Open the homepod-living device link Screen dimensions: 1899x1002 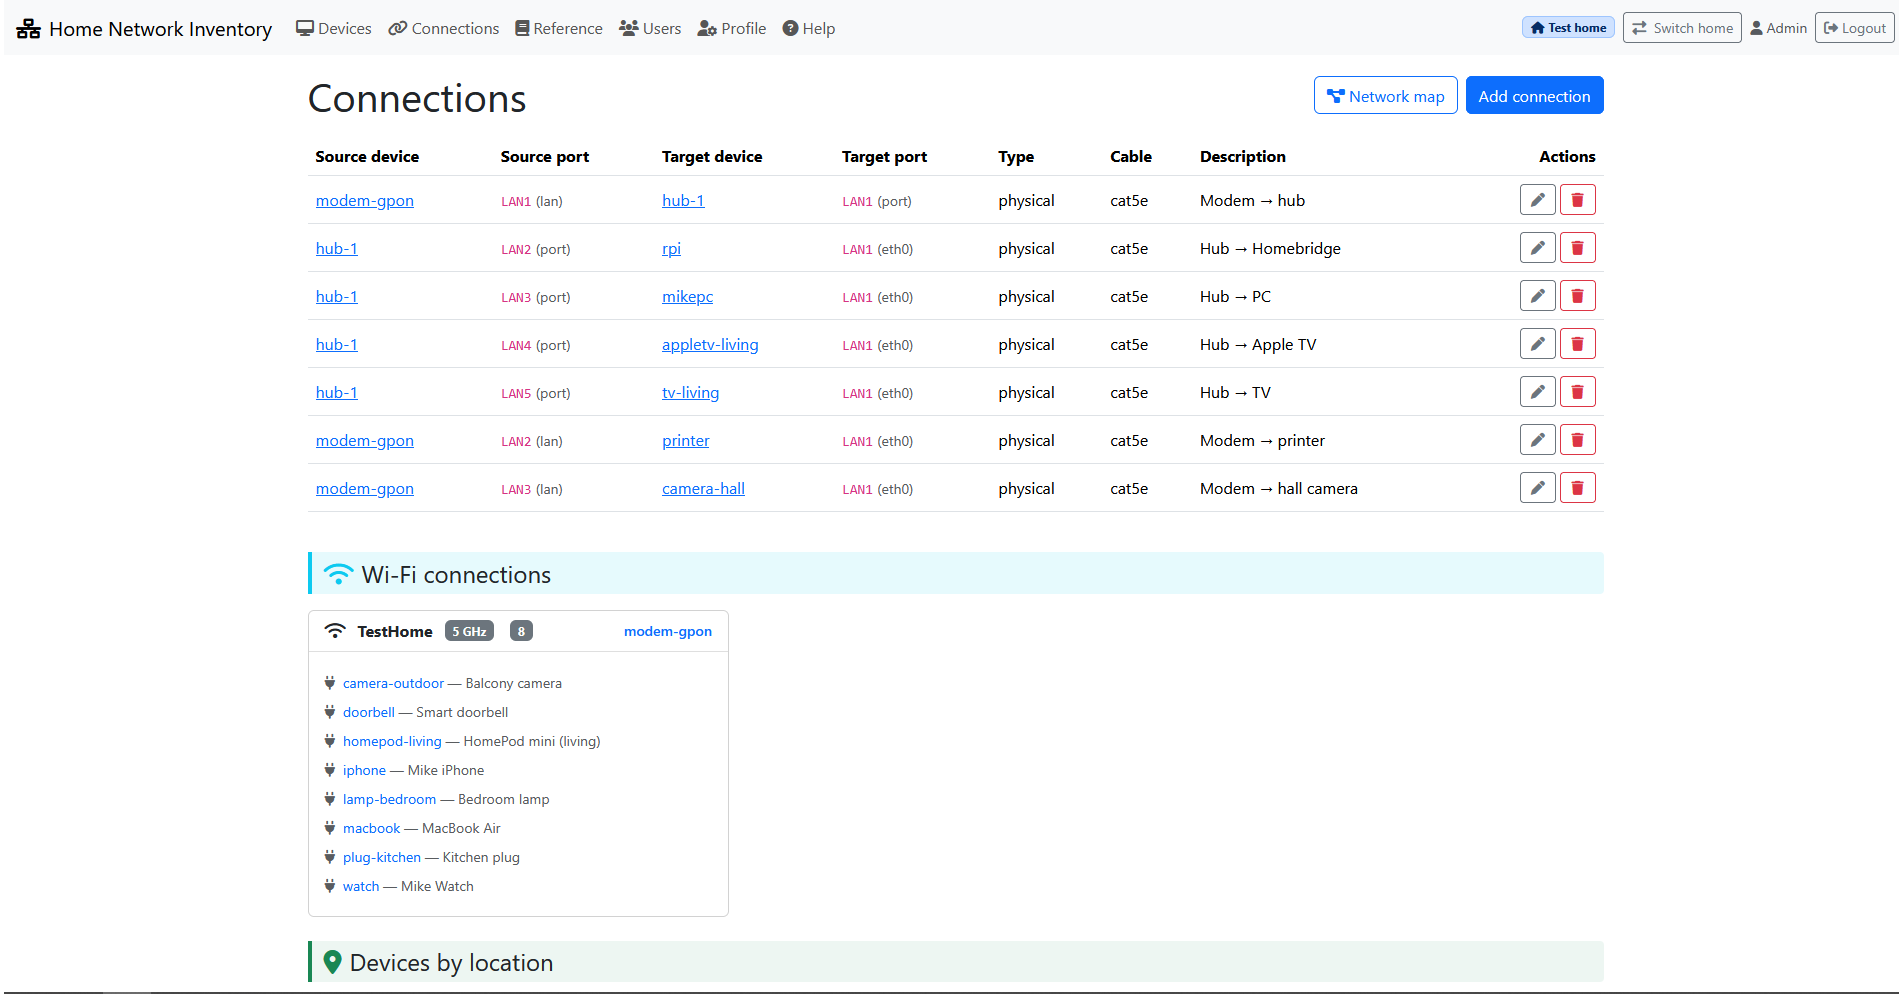(392, 741)
